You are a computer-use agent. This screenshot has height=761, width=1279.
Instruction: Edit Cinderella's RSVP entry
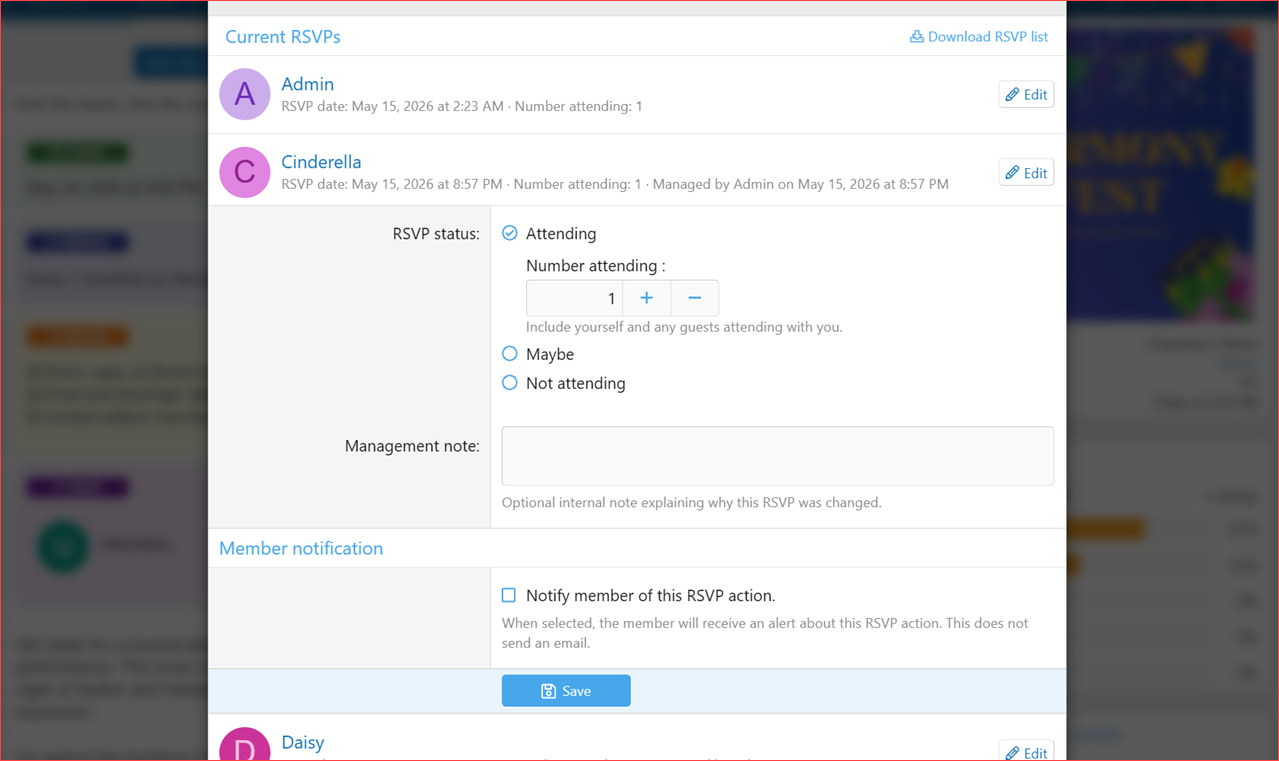(x=1026, y=172)
